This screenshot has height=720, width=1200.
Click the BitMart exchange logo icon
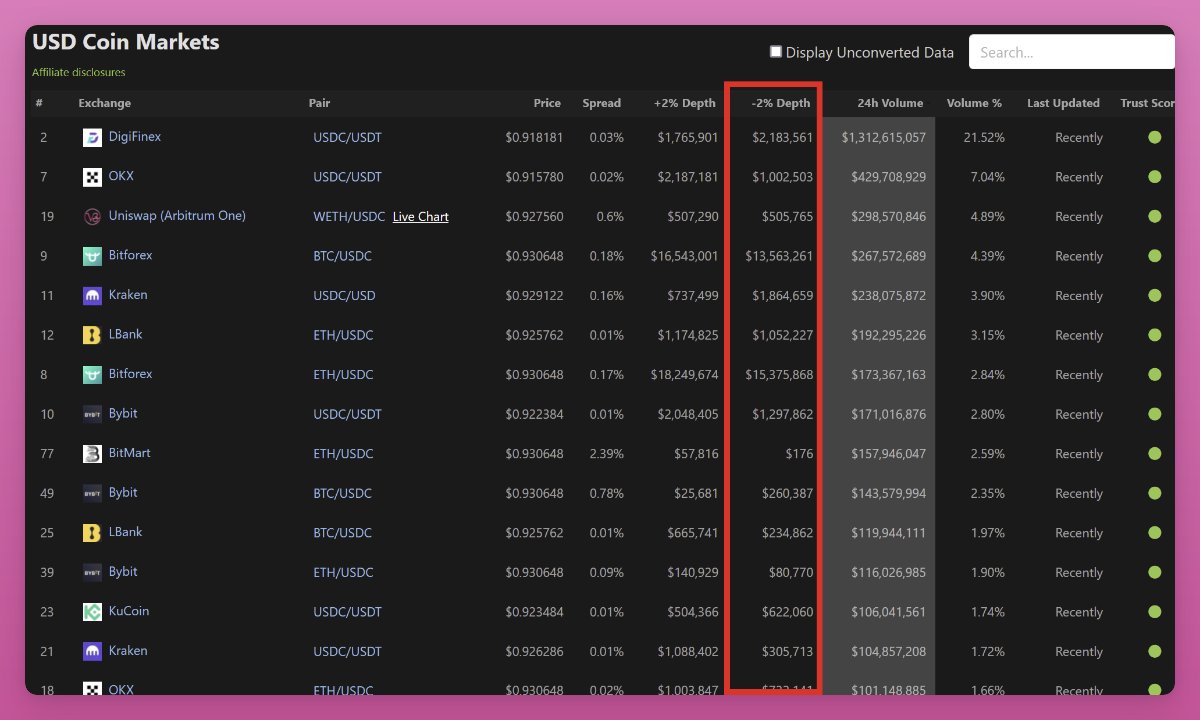tap(92, 454)
